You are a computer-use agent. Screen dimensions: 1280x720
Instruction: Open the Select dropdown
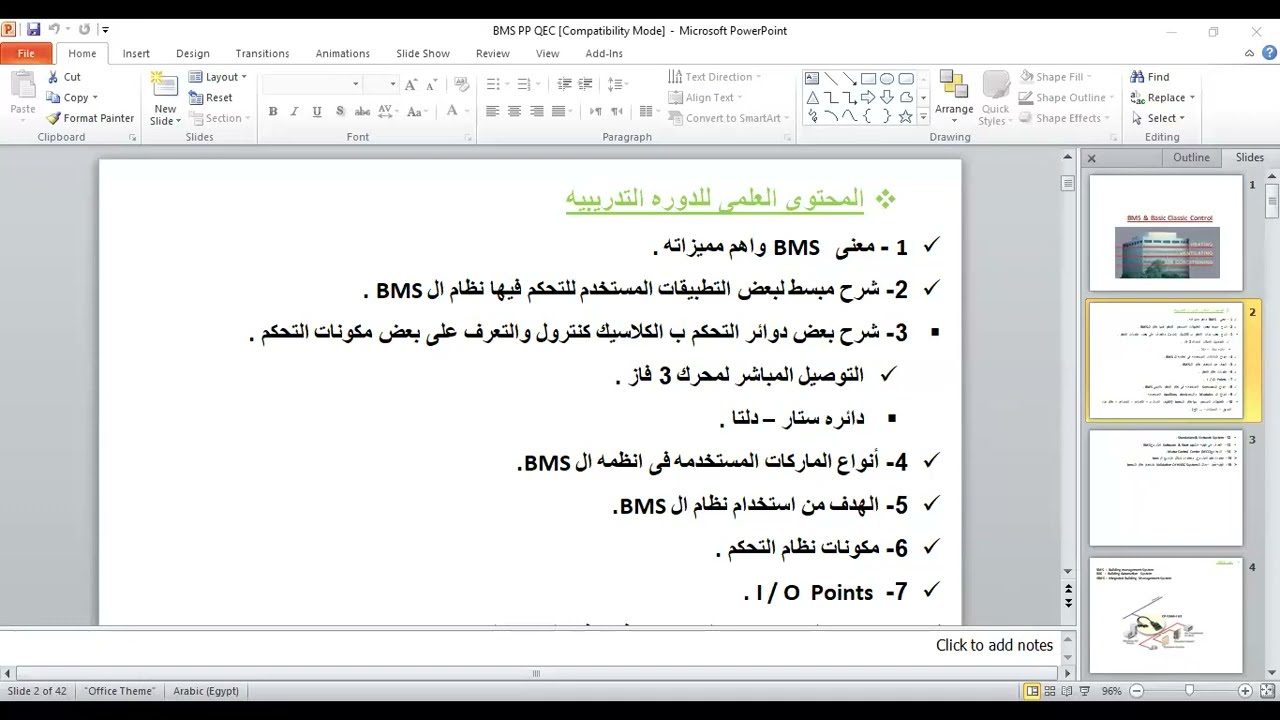point(1158,118)
